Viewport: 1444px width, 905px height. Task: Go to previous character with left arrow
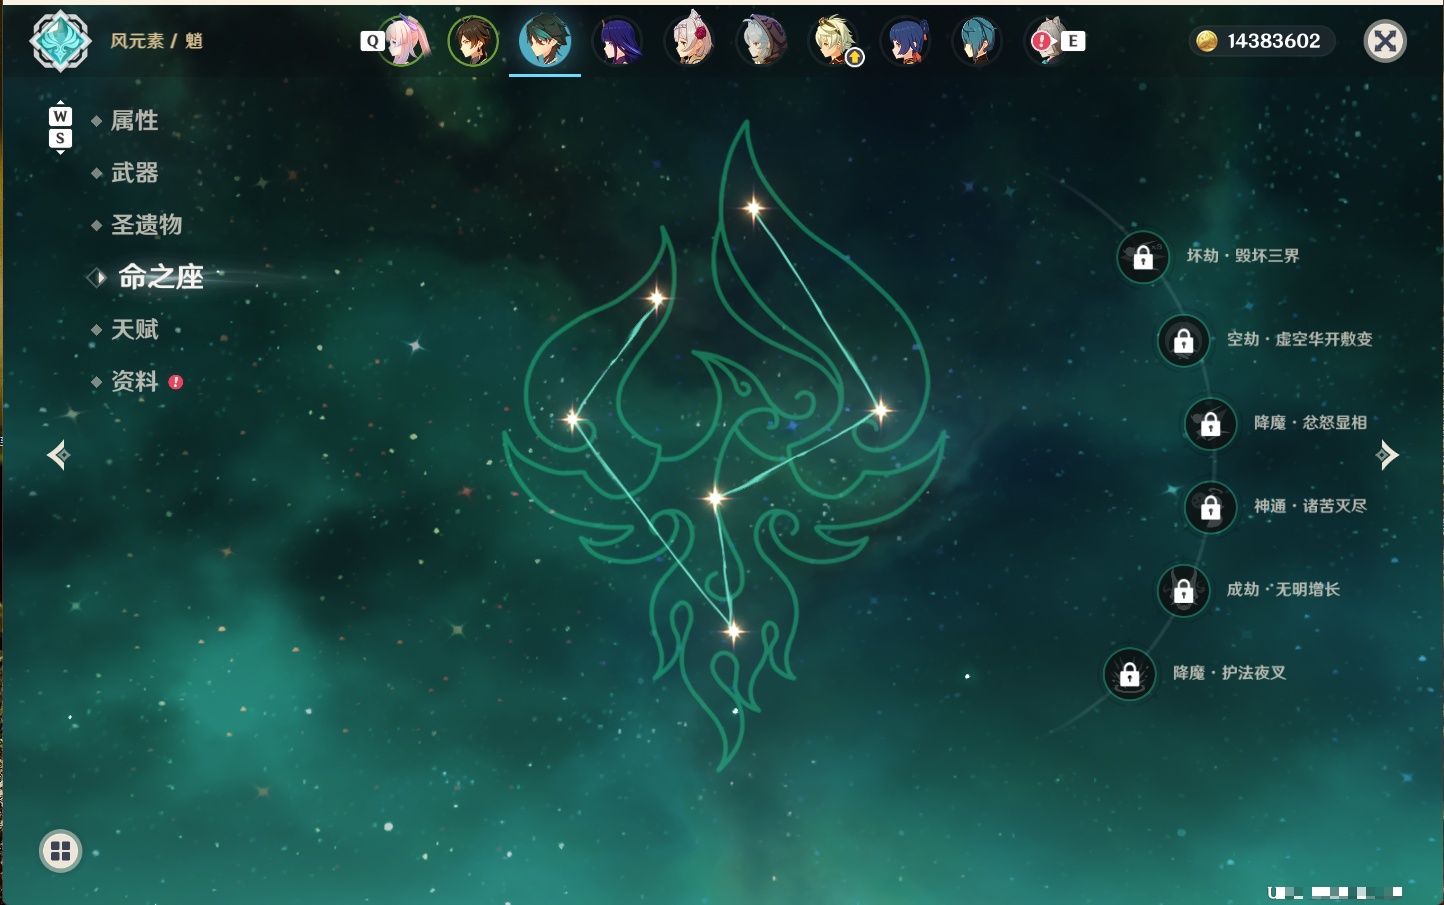pyautogui.click(x=59, y=455)
